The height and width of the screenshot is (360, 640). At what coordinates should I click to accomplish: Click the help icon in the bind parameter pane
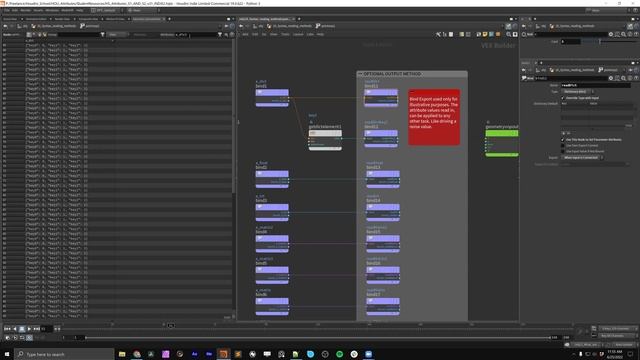636,78
